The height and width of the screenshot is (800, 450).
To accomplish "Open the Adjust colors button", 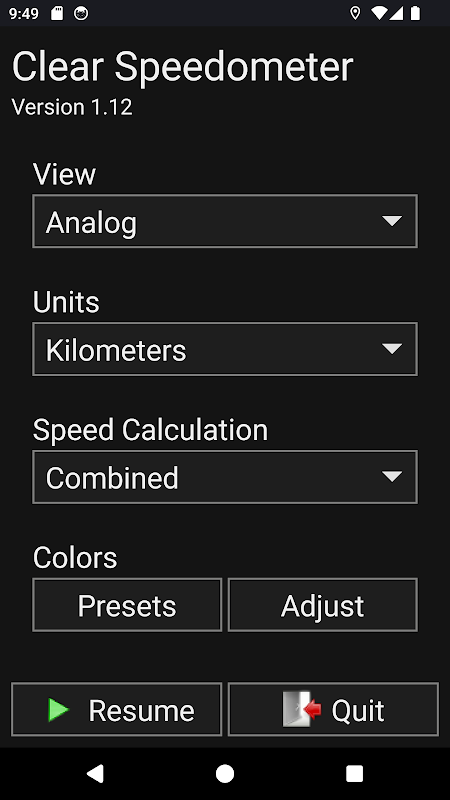I will (323, 605).
